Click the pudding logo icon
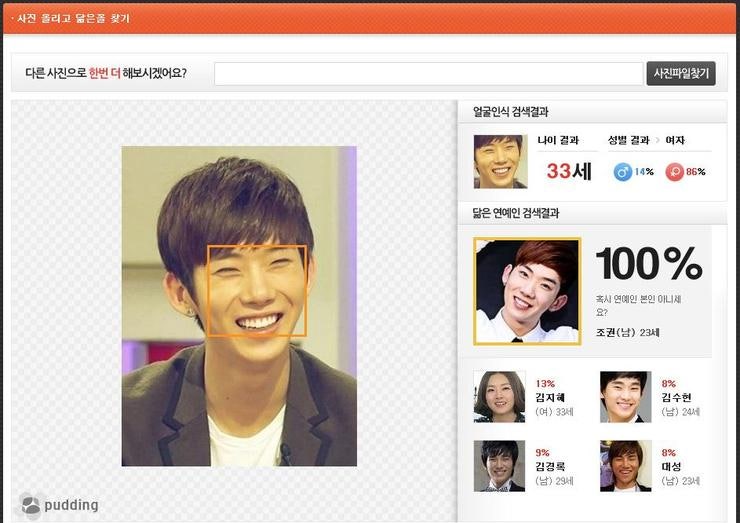 click(31, 505)
